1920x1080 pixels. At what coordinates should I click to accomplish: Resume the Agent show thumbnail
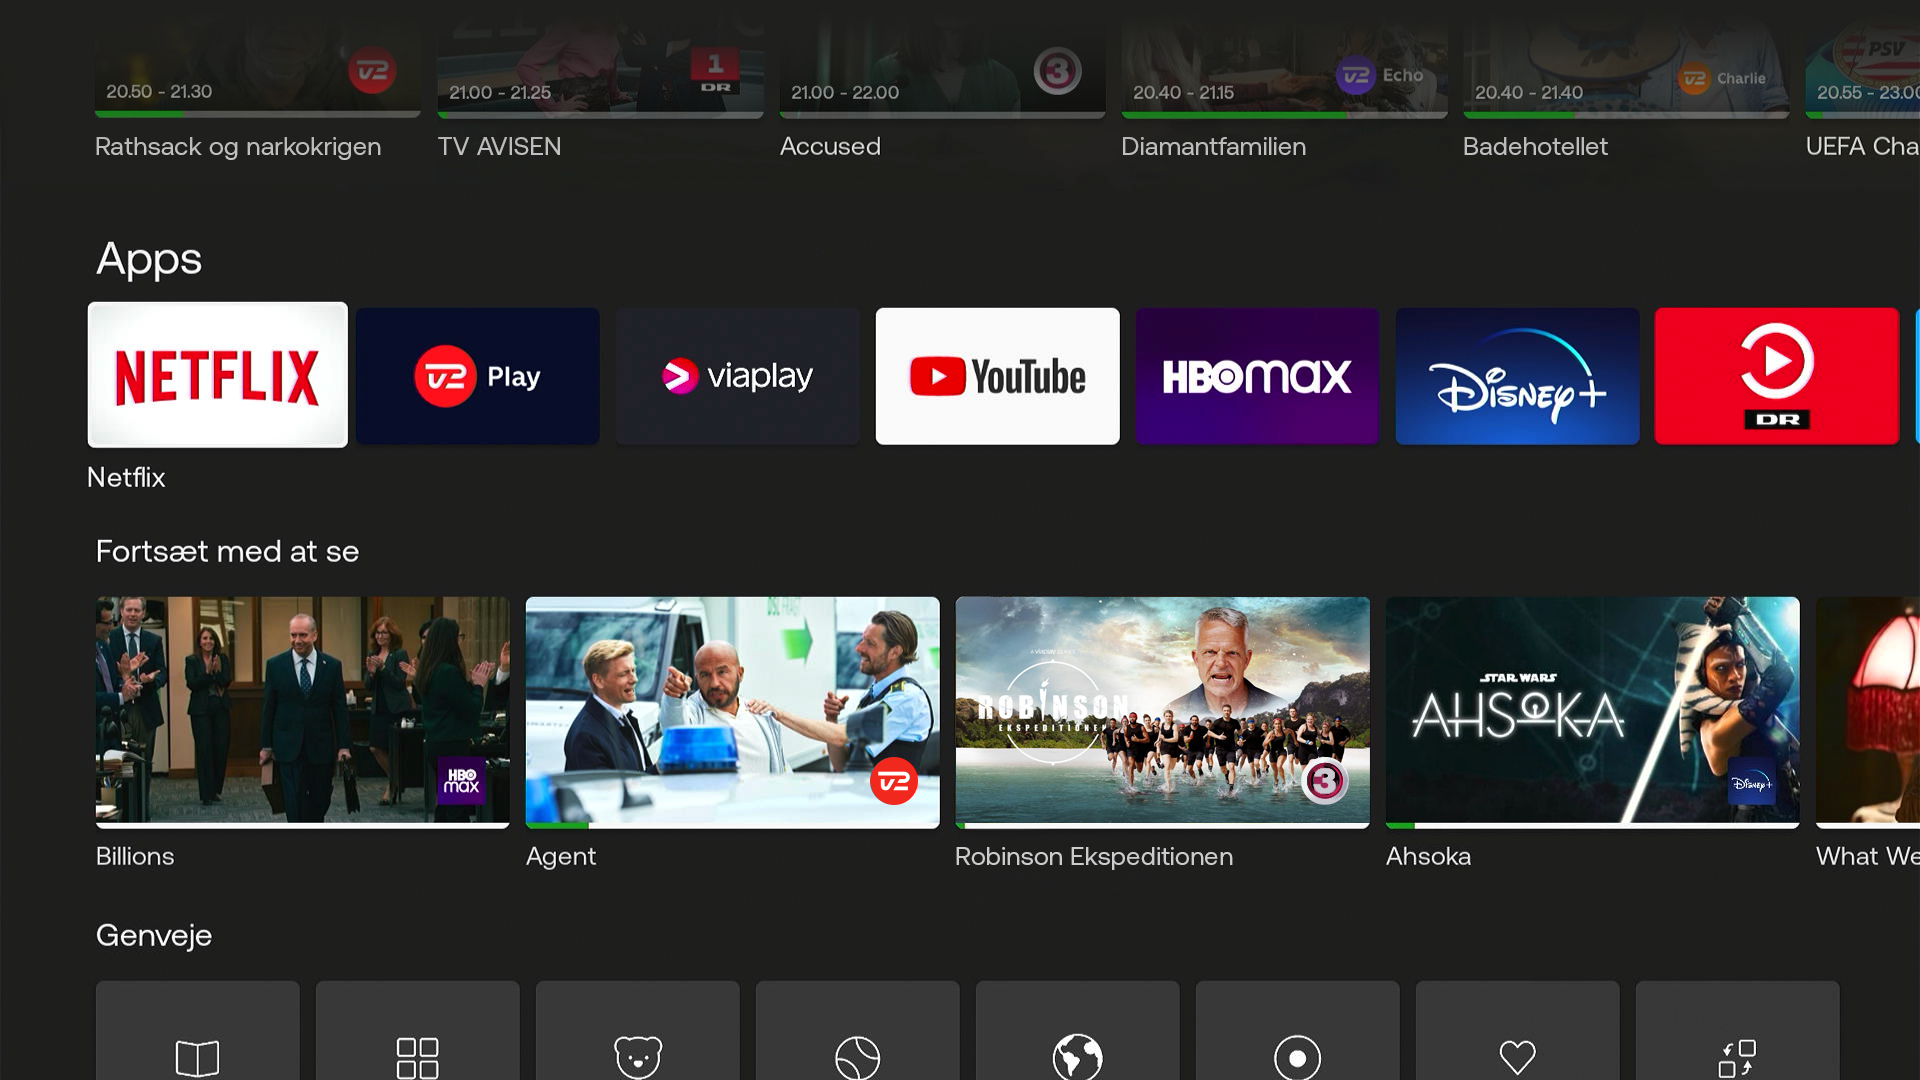click(x=732, y=711)
